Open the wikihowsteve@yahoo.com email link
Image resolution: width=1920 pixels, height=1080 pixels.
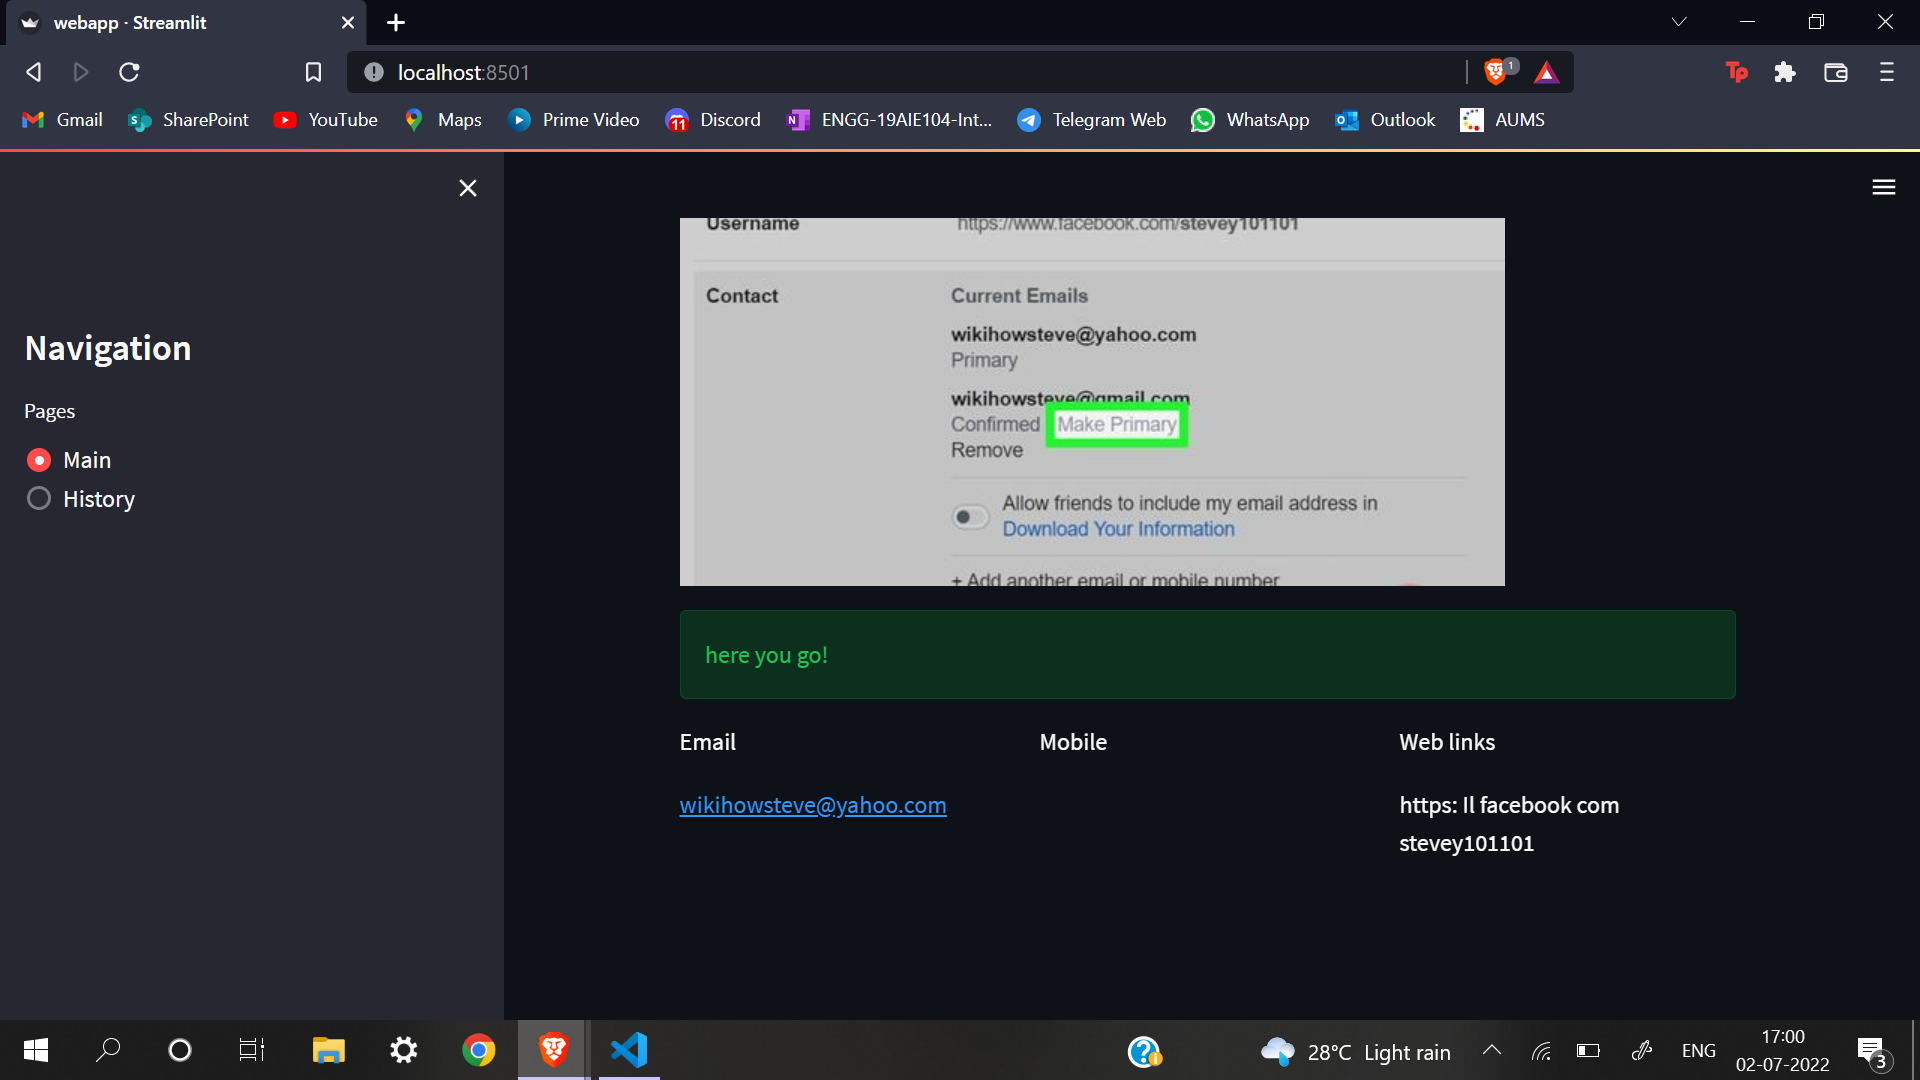point(813,805)
